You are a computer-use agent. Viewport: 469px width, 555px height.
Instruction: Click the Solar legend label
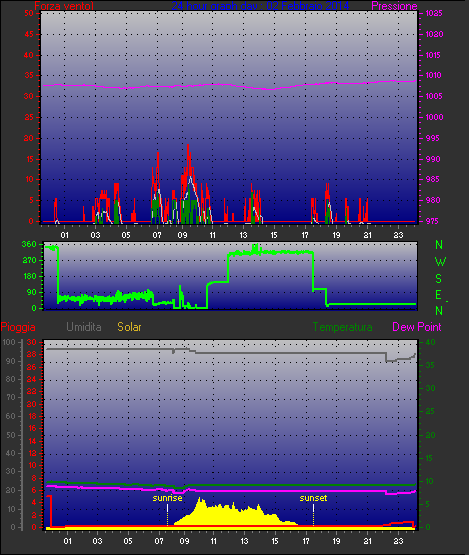click(129, 327)
